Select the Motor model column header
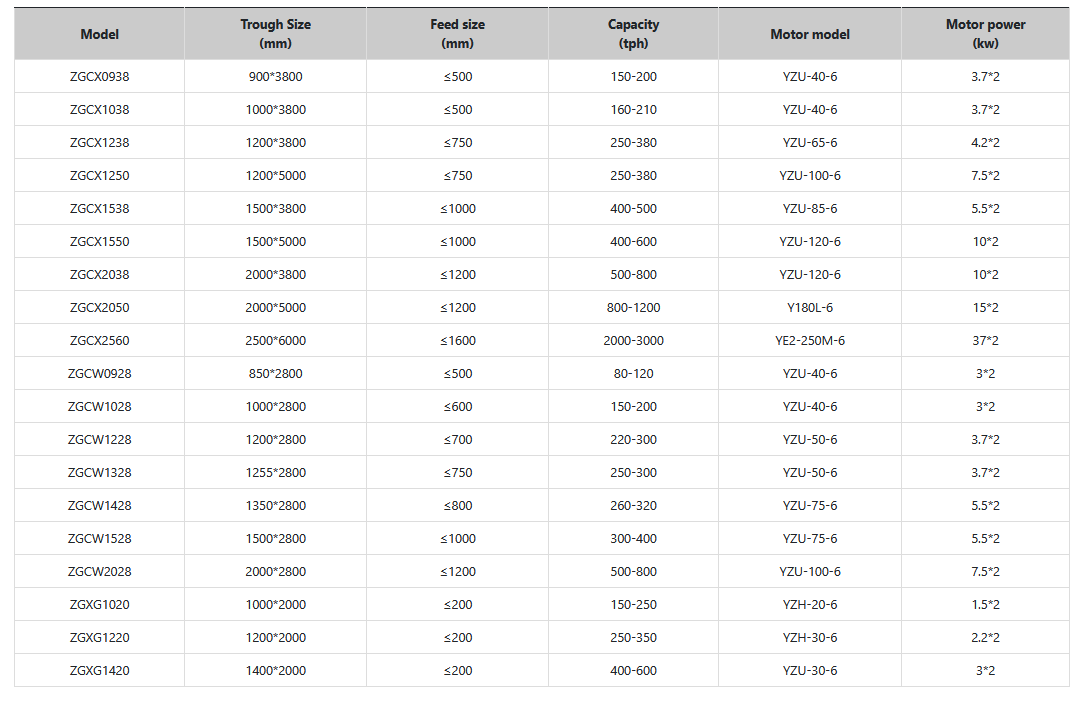Viewport: 1079px width, 709px height. pyautogui.click(x=810, y=34)
